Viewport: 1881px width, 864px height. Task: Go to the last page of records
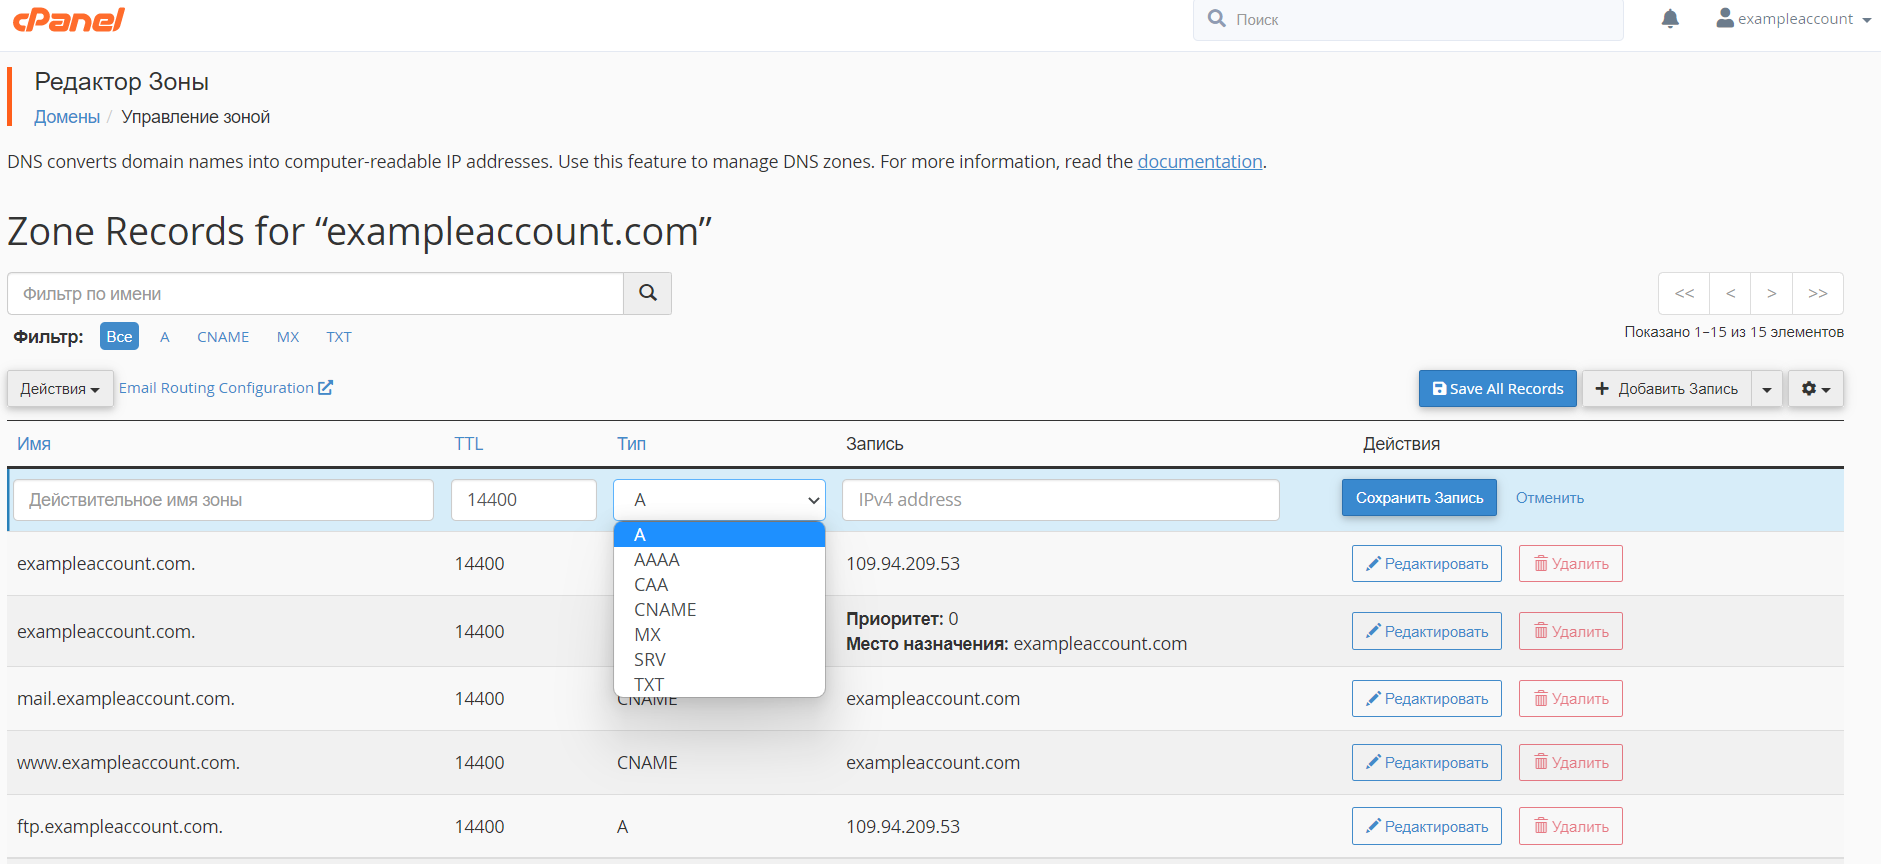click(1817, 294)
